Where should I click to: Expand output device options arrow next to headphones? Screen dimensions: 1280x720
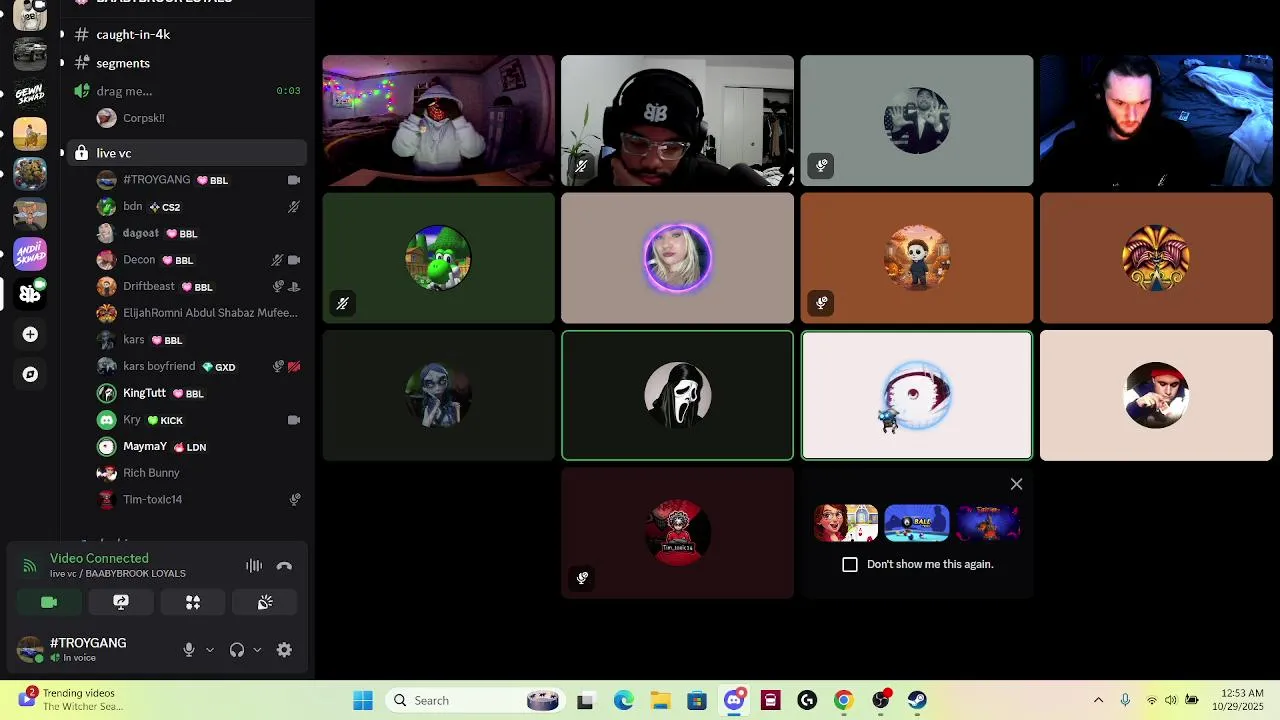coord(257,650)
